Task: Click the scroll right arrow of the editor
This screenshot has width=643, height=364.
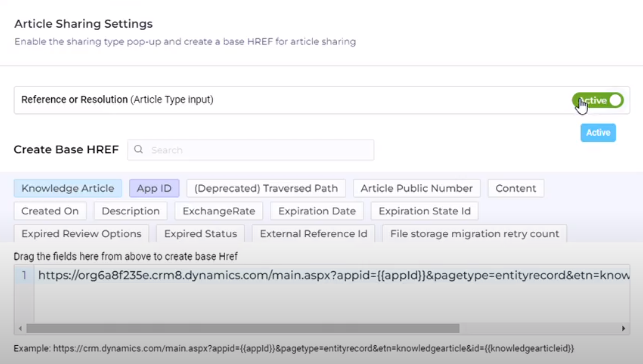Action: (623, 328)
